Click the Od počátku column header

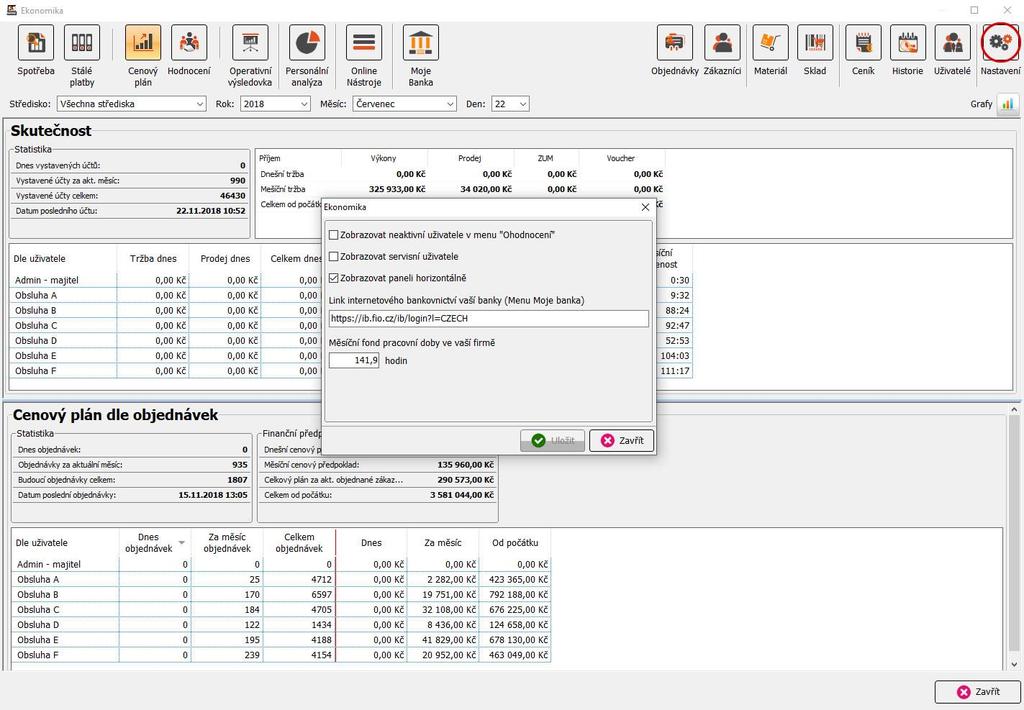515,543
